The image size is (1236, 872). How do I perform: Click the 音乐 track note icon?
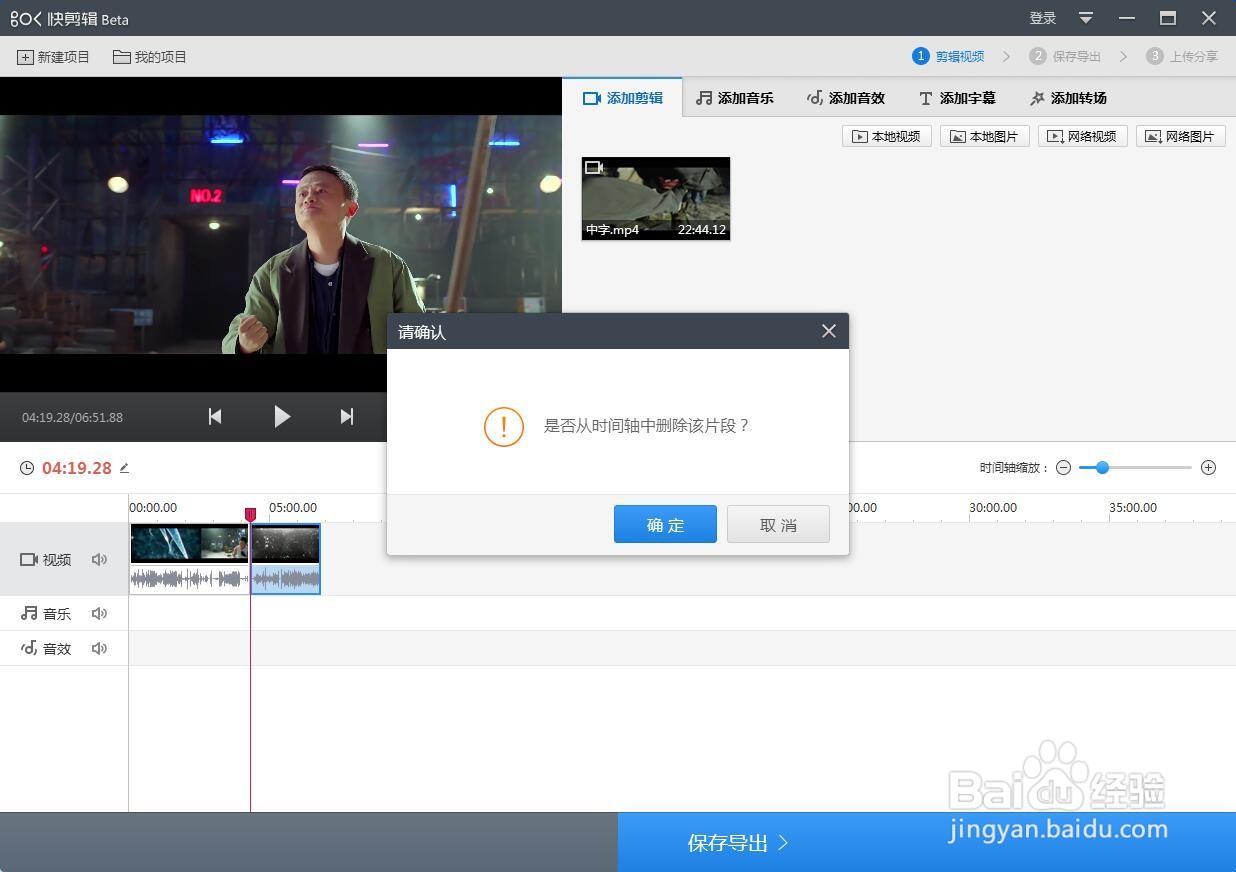29,613
